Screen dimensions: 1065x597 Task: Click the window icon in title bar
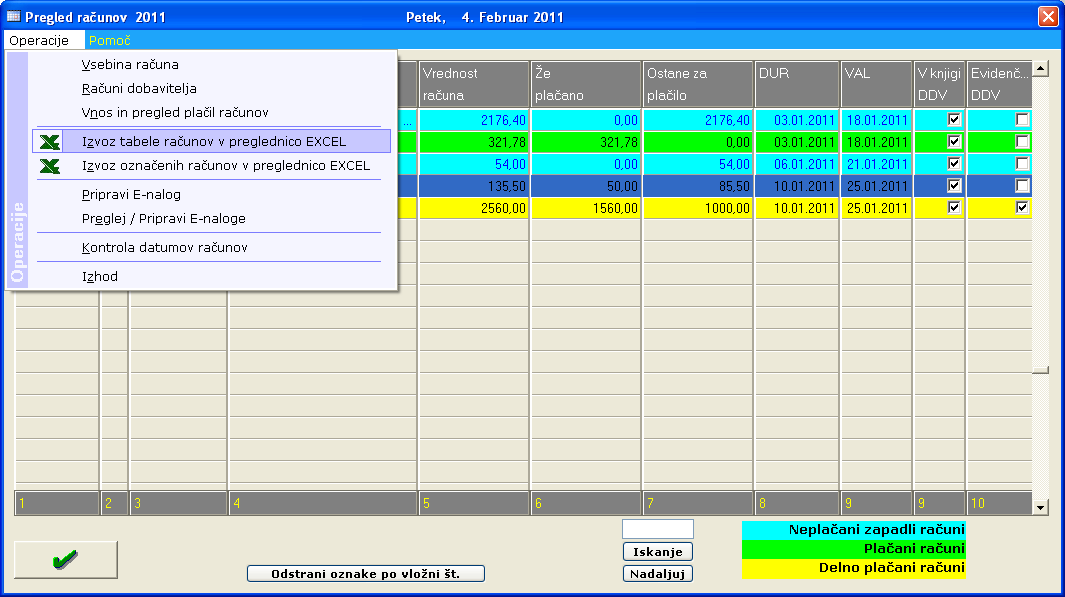(x=14, y=17)
